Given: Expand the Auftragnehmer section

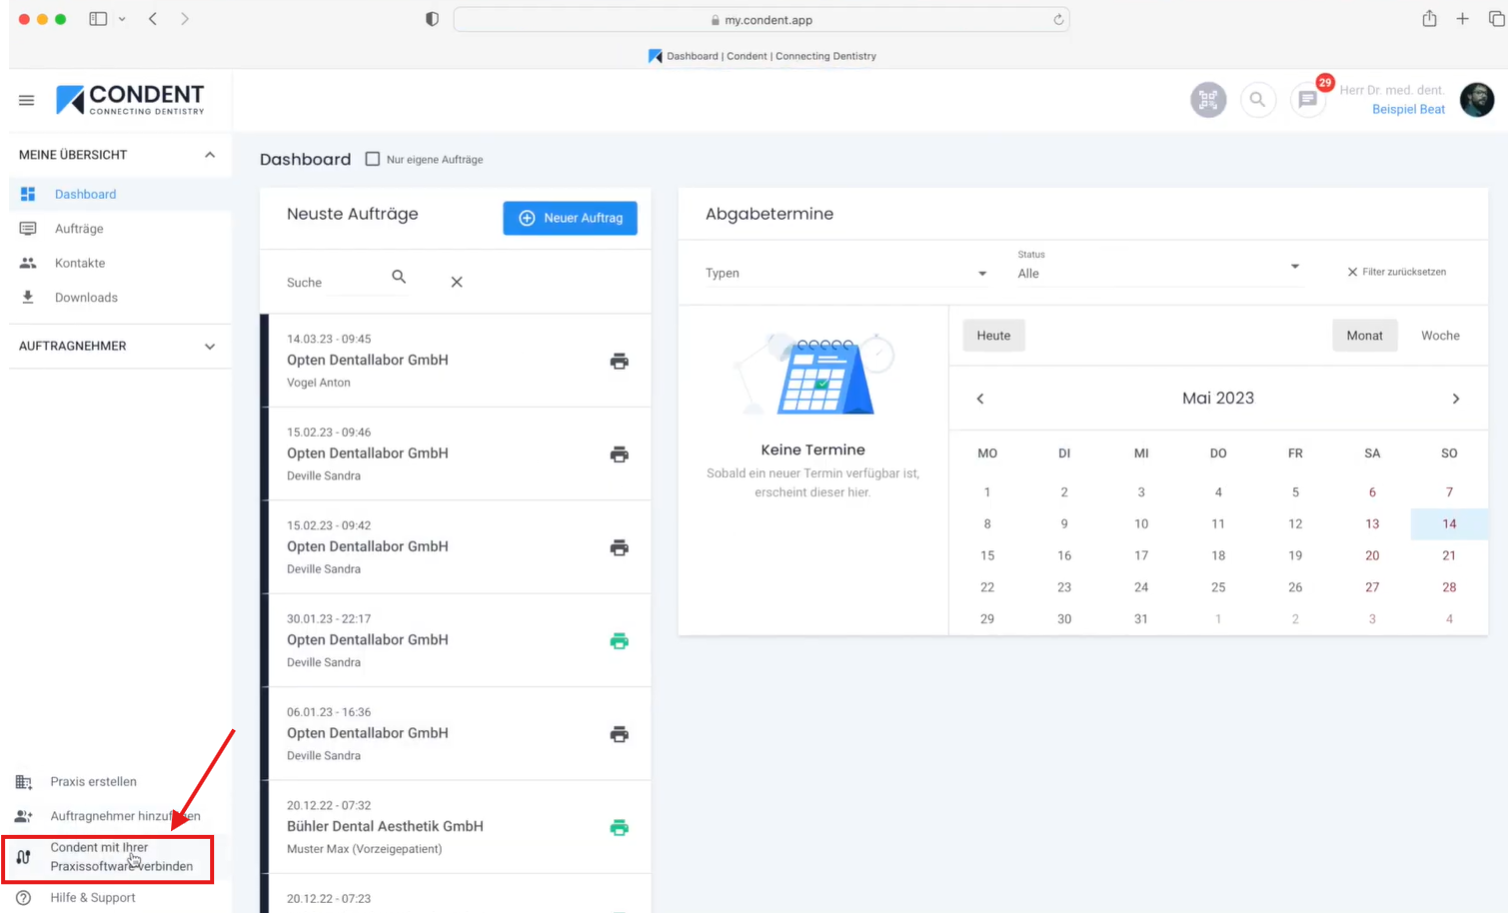Looking at the screenshot, I should click(210, 346).
